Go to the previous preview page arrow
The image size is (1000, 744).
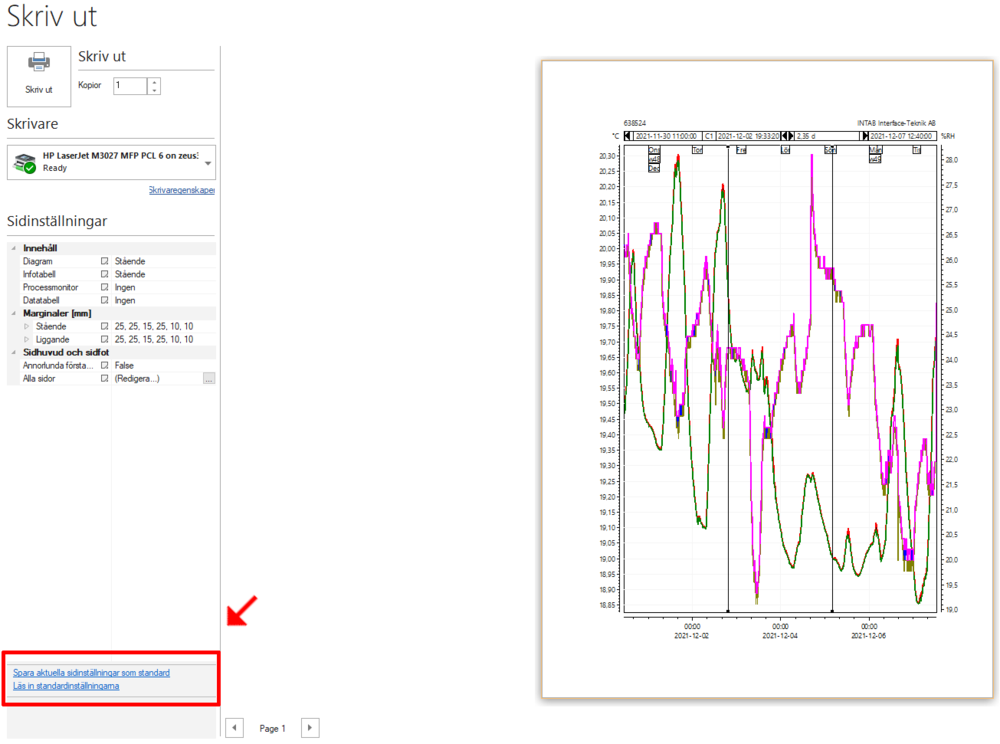(x=235, y=727)
